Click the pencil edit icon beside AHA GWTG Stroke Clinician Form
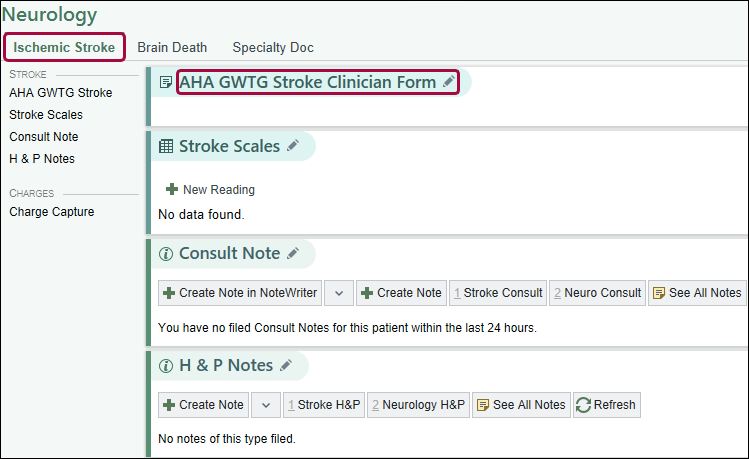 [x=449, y=82]
